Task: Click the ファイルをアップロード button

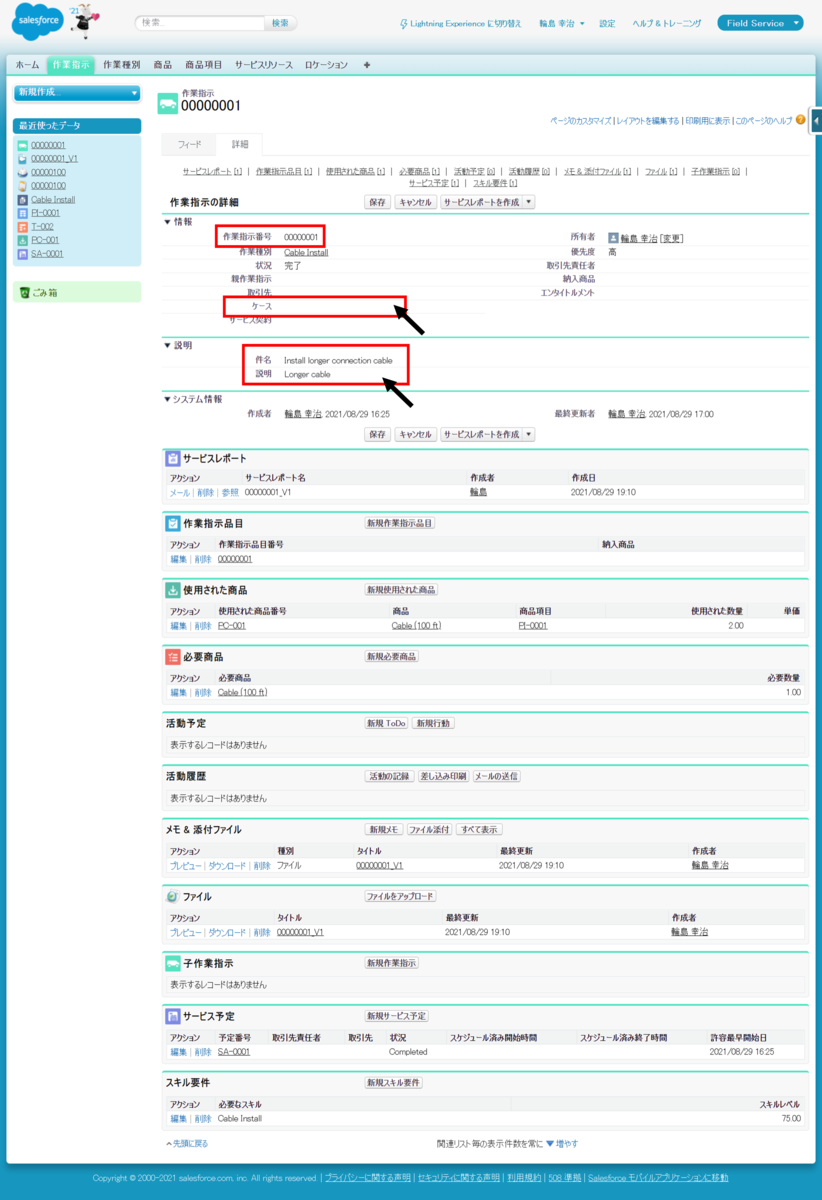Action: pos(400,896)
